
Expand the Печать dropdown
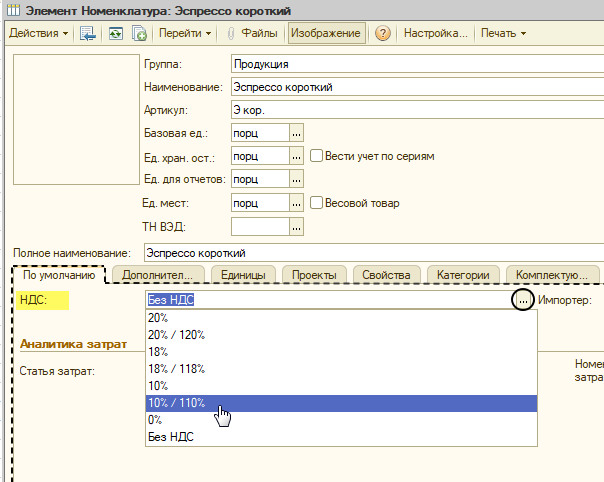click(503, 33)
